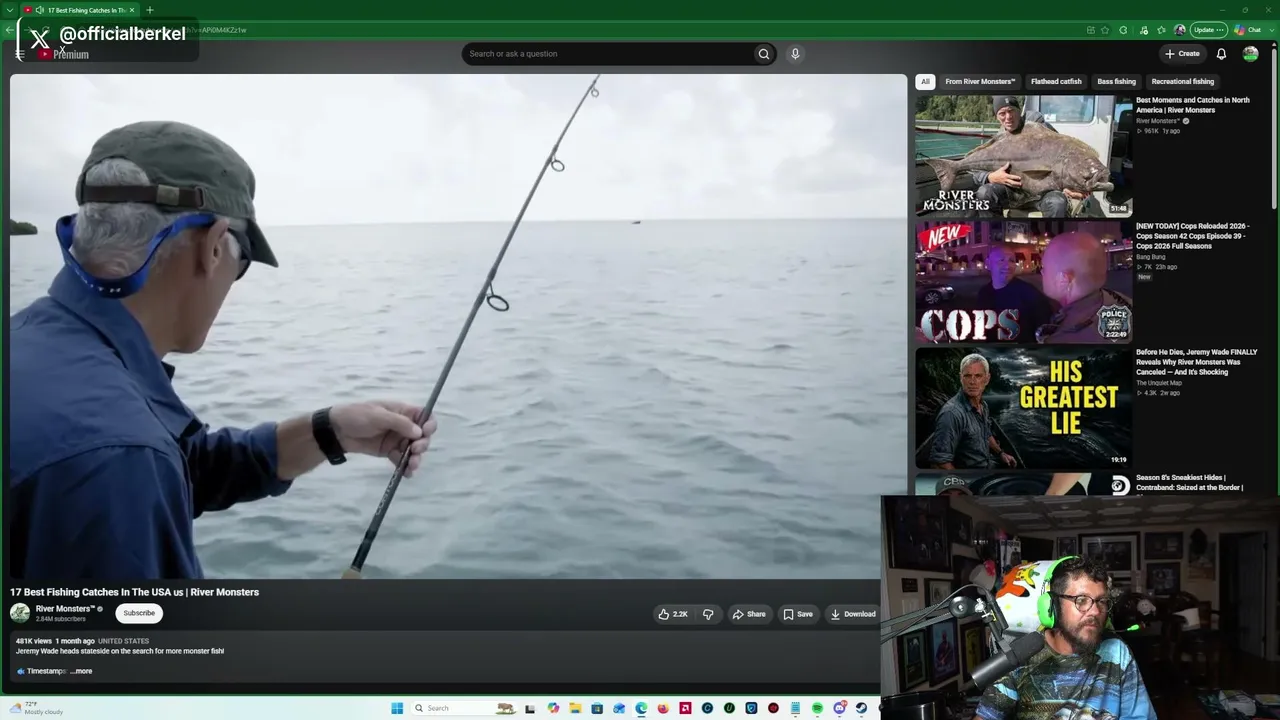
Task: Click the Timestamps text in description
Action: click(46, 671)
